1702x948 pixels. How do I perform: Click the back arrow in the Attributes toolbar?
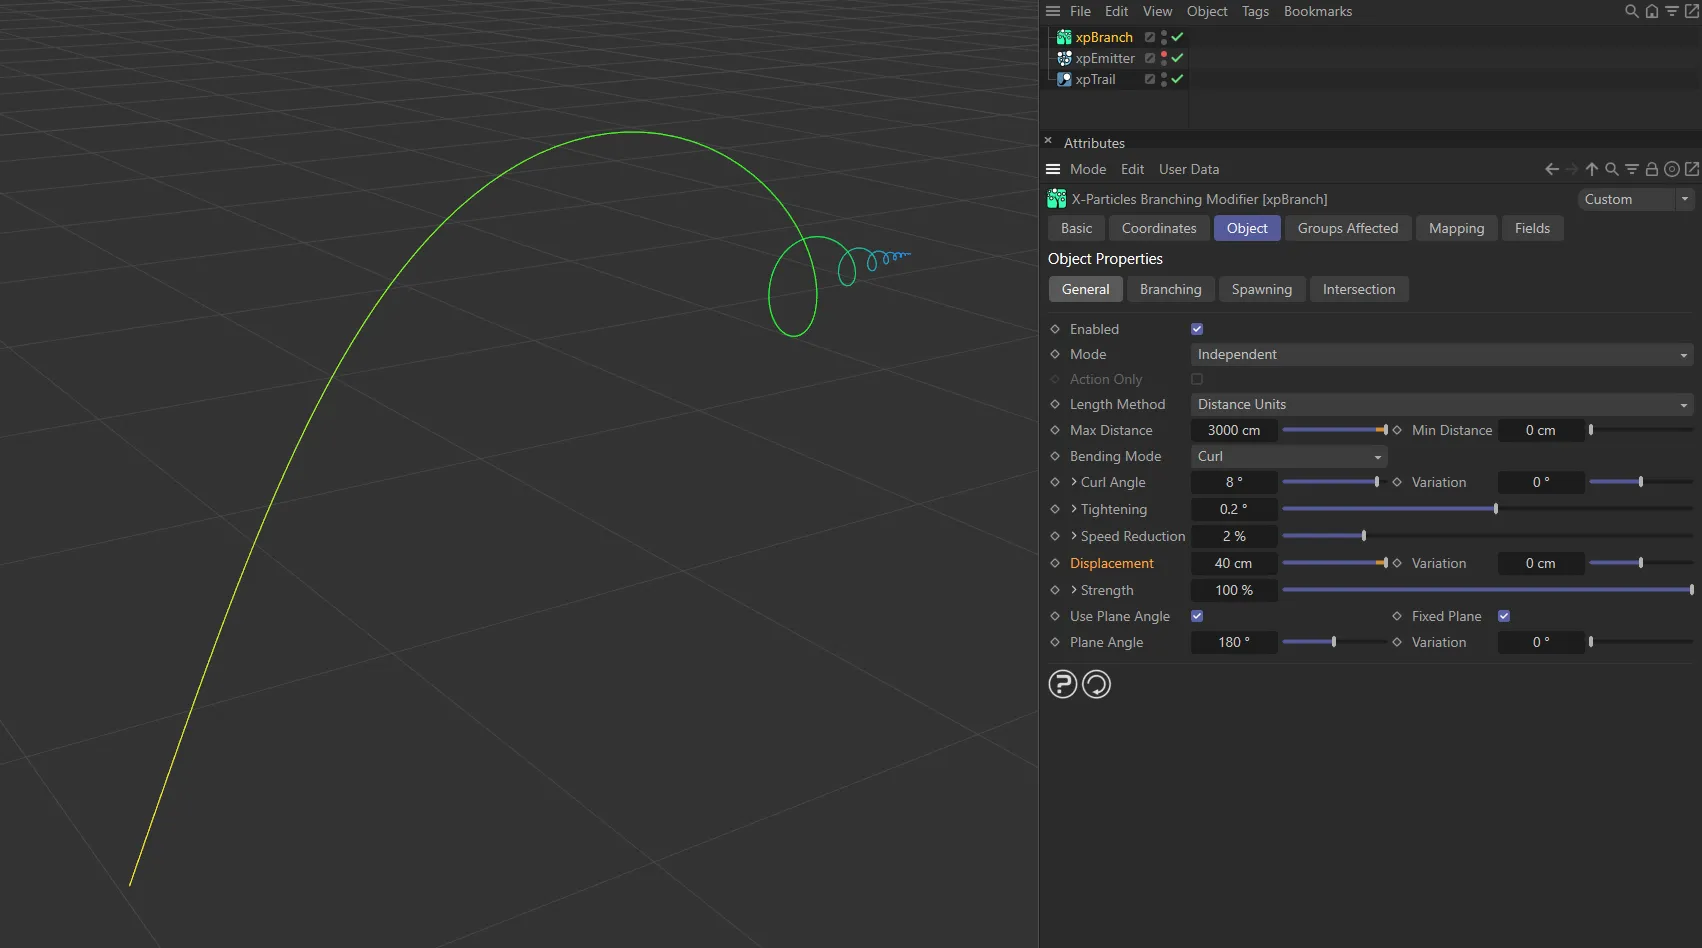[x=1551, y=169]
